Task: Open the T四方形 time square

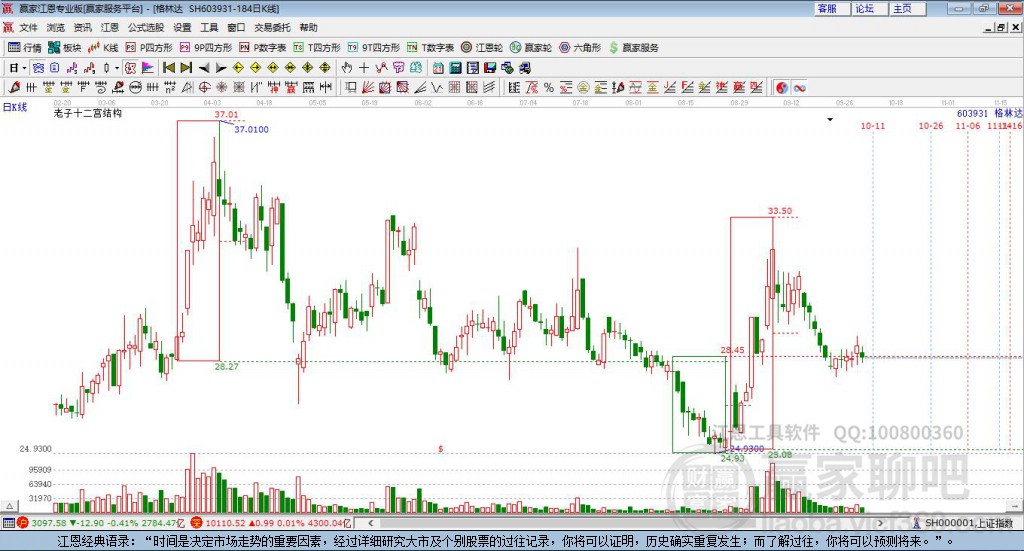Action: pos(317,48)
